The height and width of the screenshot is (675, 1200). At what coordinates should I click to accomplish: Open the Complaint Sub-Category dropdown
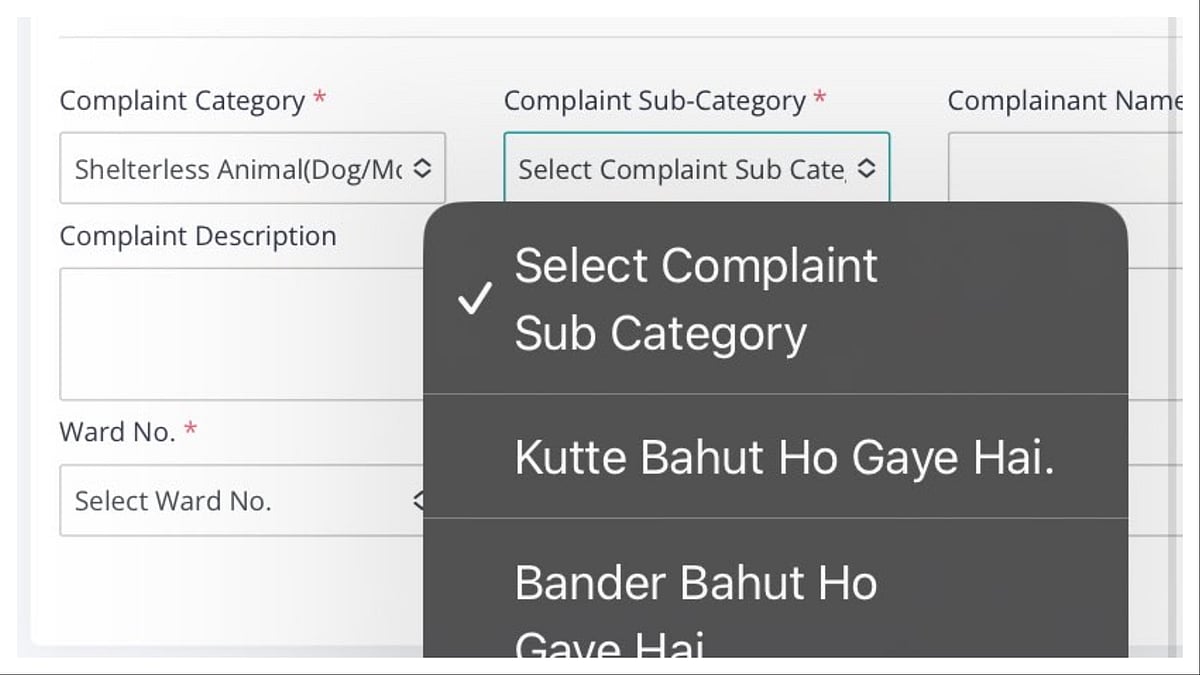coord(695,168)
